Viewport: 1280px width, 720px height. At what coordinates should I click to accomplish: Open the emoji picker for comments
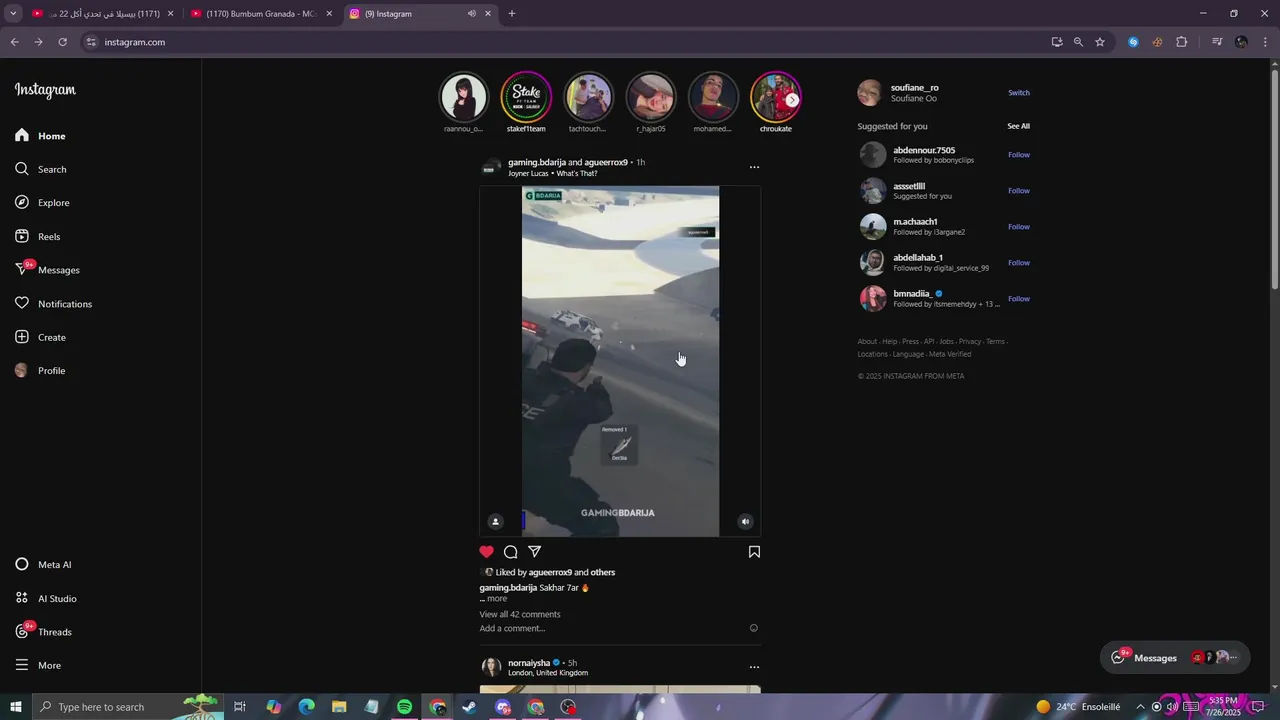[754, 629]
